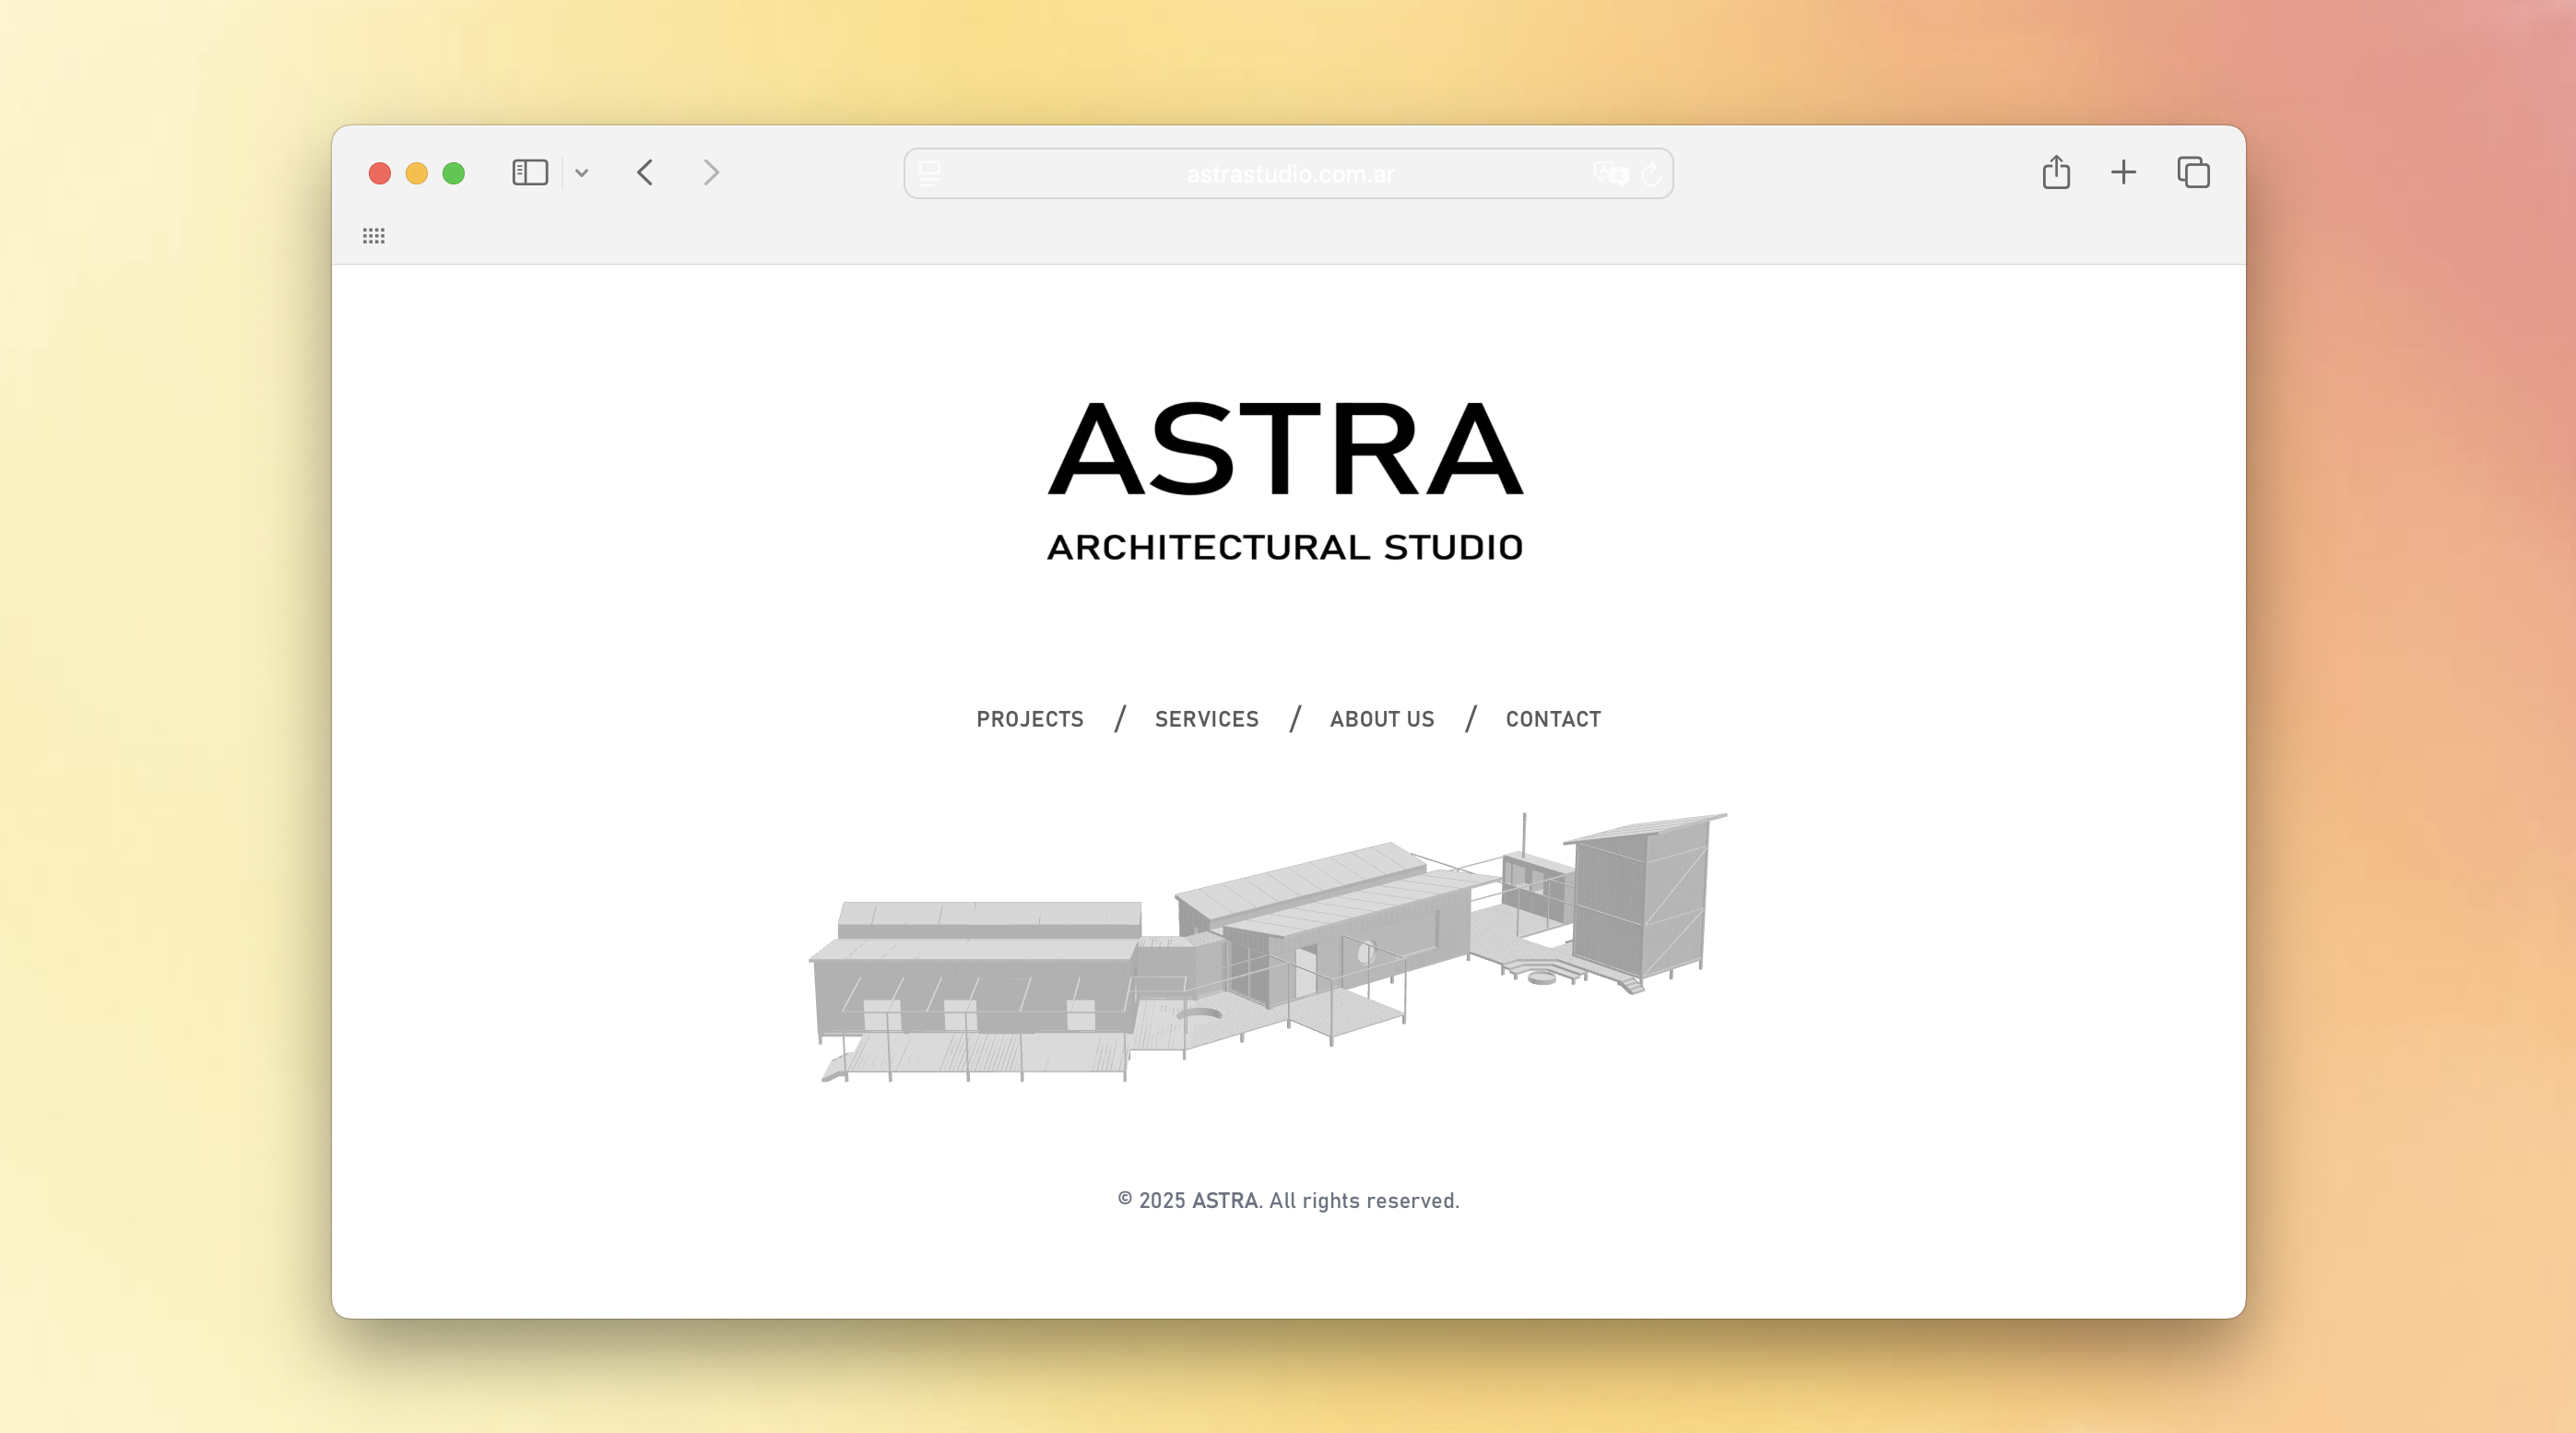Image resolution: width=2576 pixels, height=1433 pixels.
Task: Click the ASTRA logo
Action: [x=1286, y=453]
